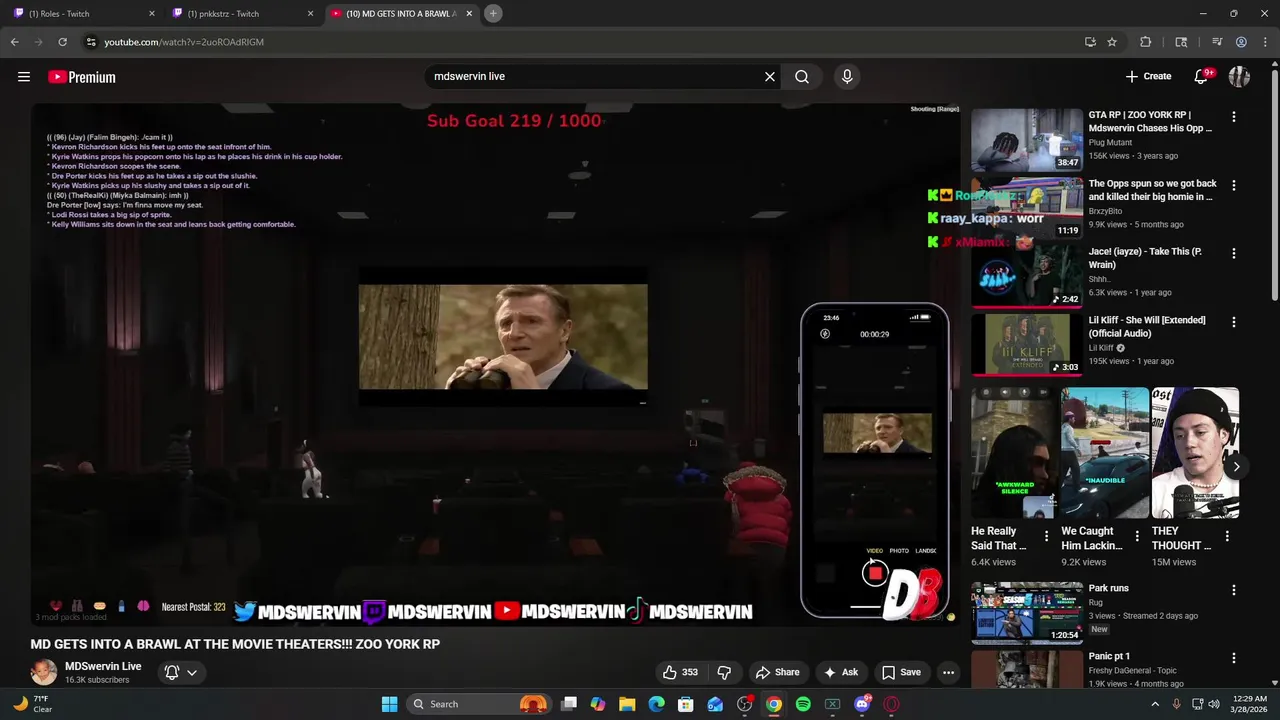Open Park runs streamed video thumbnail
This screenshot has width=1280, height=720.
pos(1027,612)
